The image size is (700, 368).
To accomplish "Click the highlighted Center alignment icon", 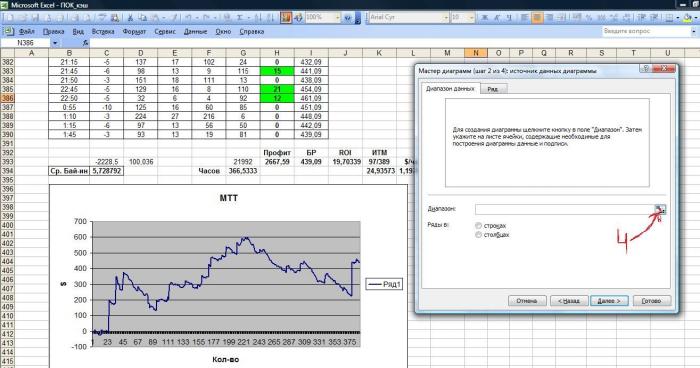I will tap(537, 18).
